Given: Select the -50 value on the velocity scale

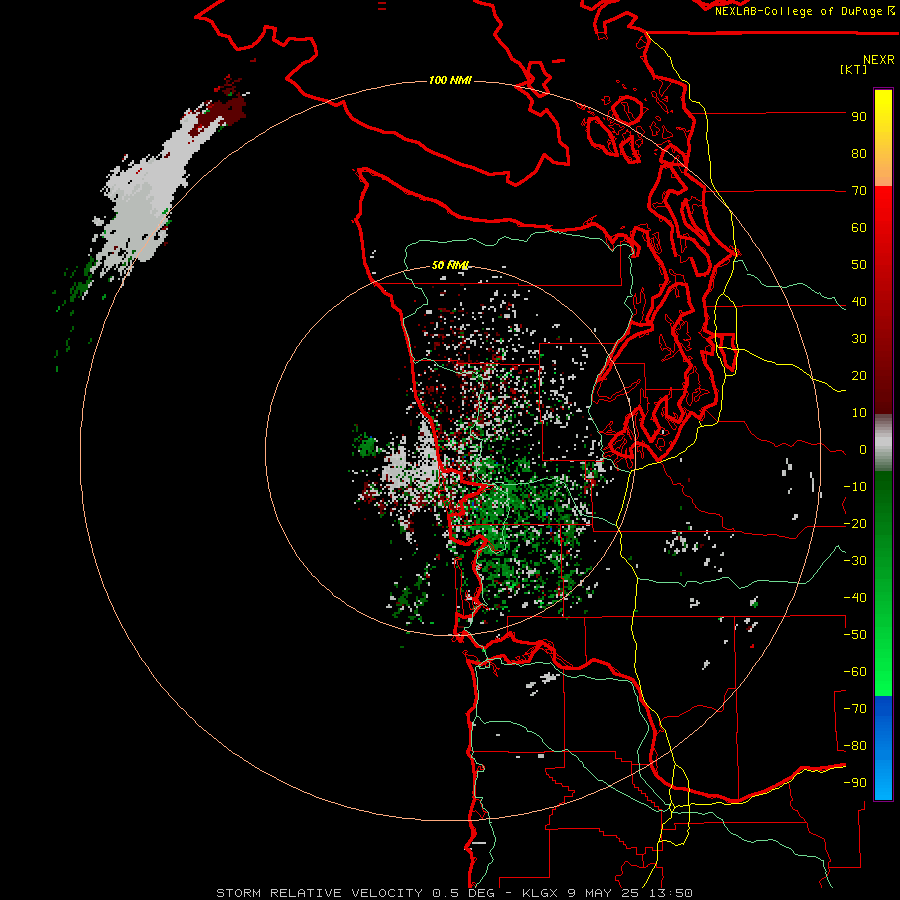Looking at the screenshot, I should tap(855, 635).
